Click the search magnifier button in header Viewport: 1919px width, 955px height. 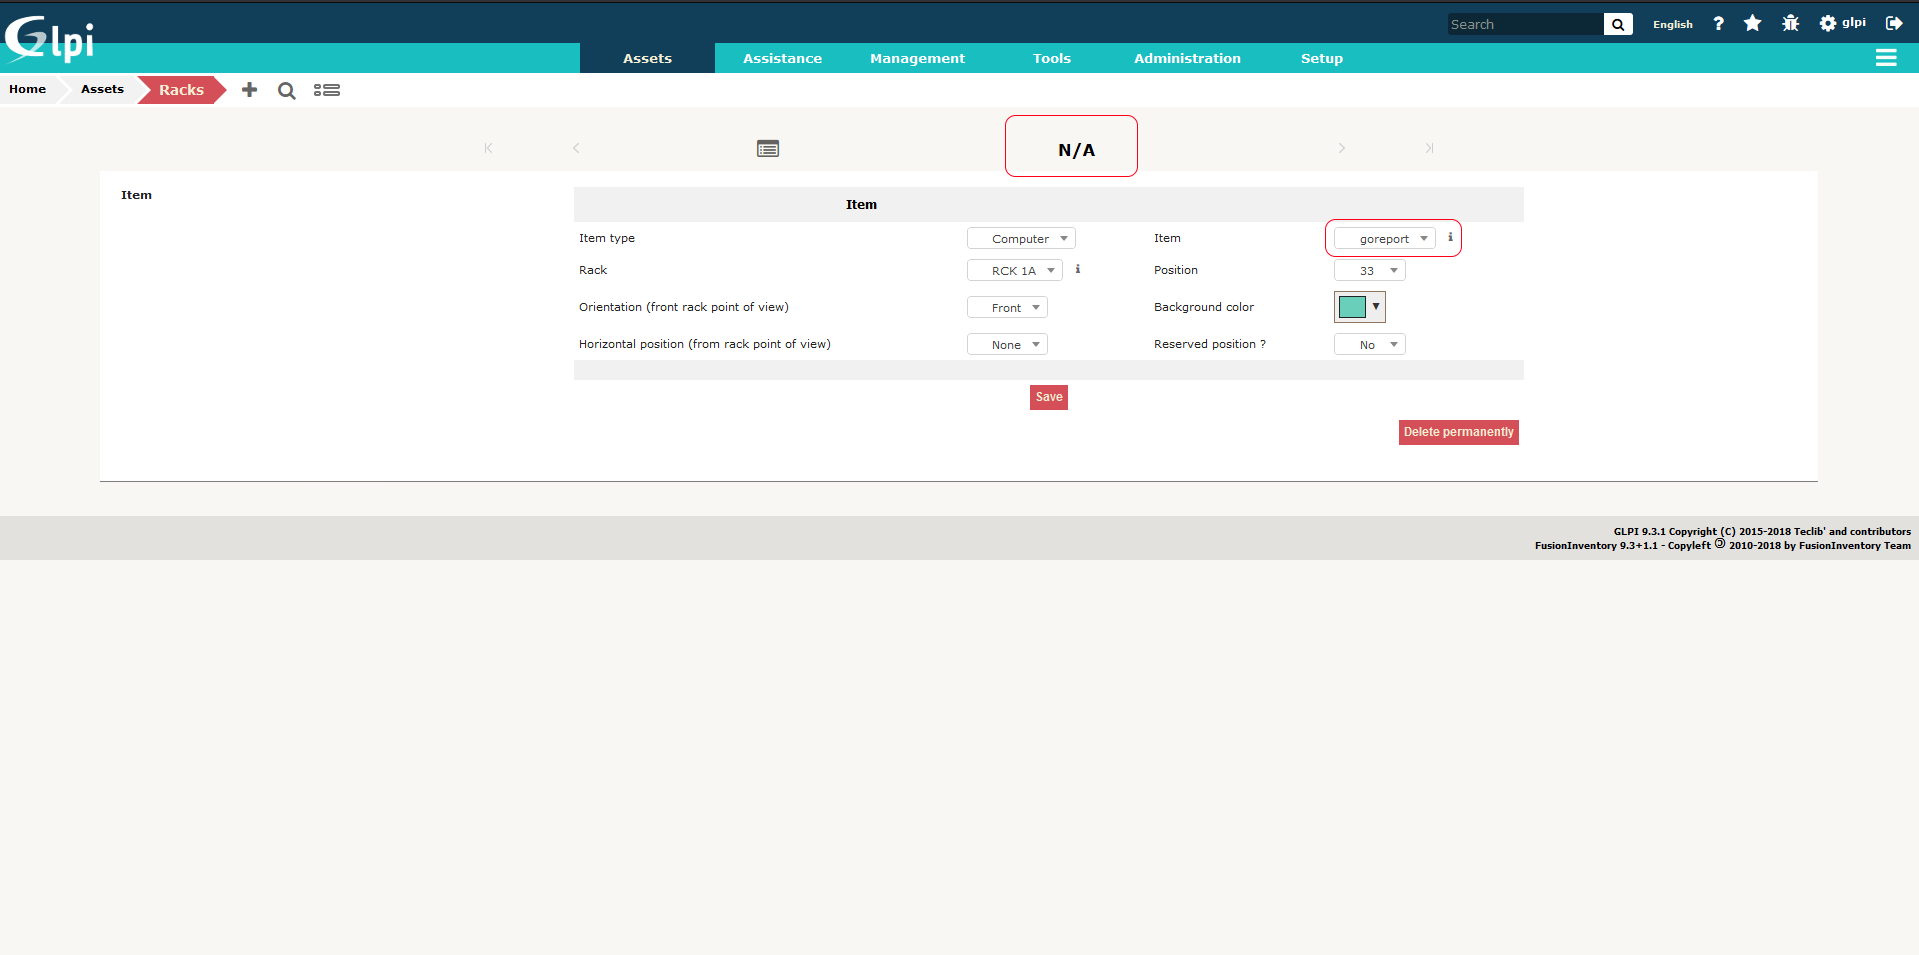click(1618, 24)
